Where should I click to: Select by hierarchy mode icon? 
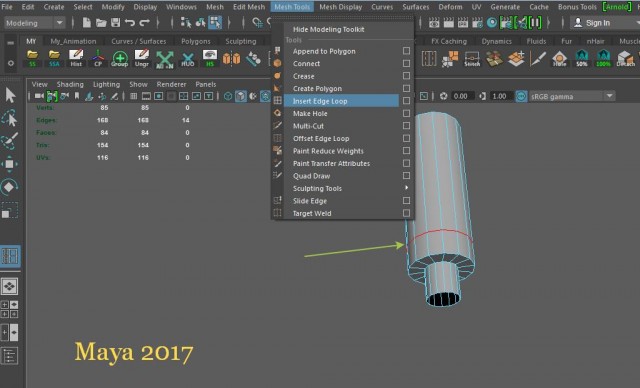point(186,23)
